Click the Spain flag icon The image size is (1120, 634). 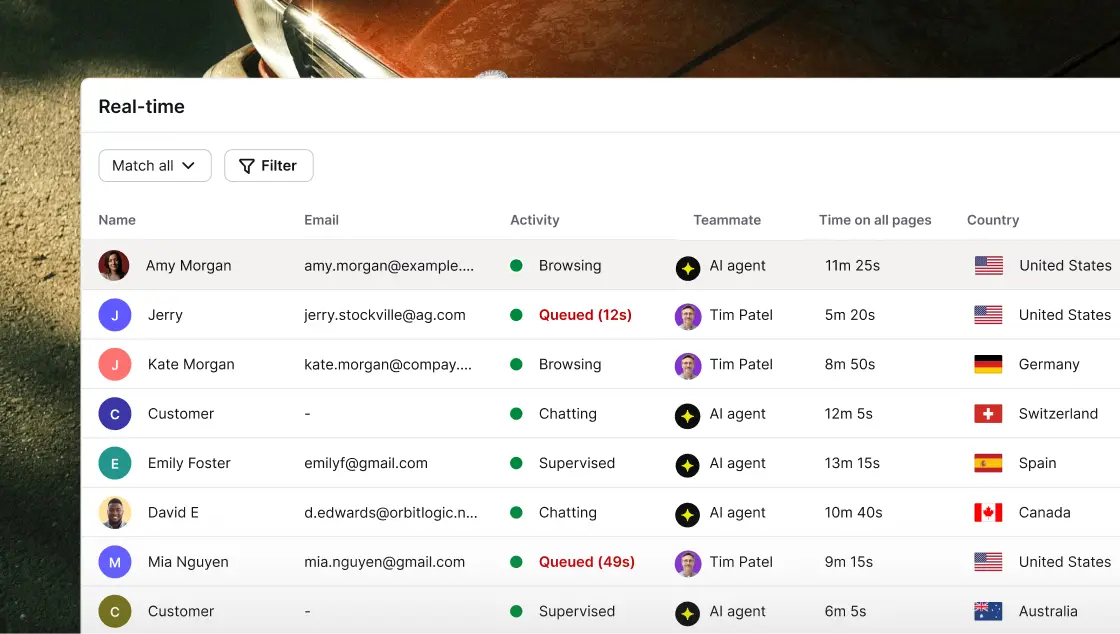click(x=988, y=463)
